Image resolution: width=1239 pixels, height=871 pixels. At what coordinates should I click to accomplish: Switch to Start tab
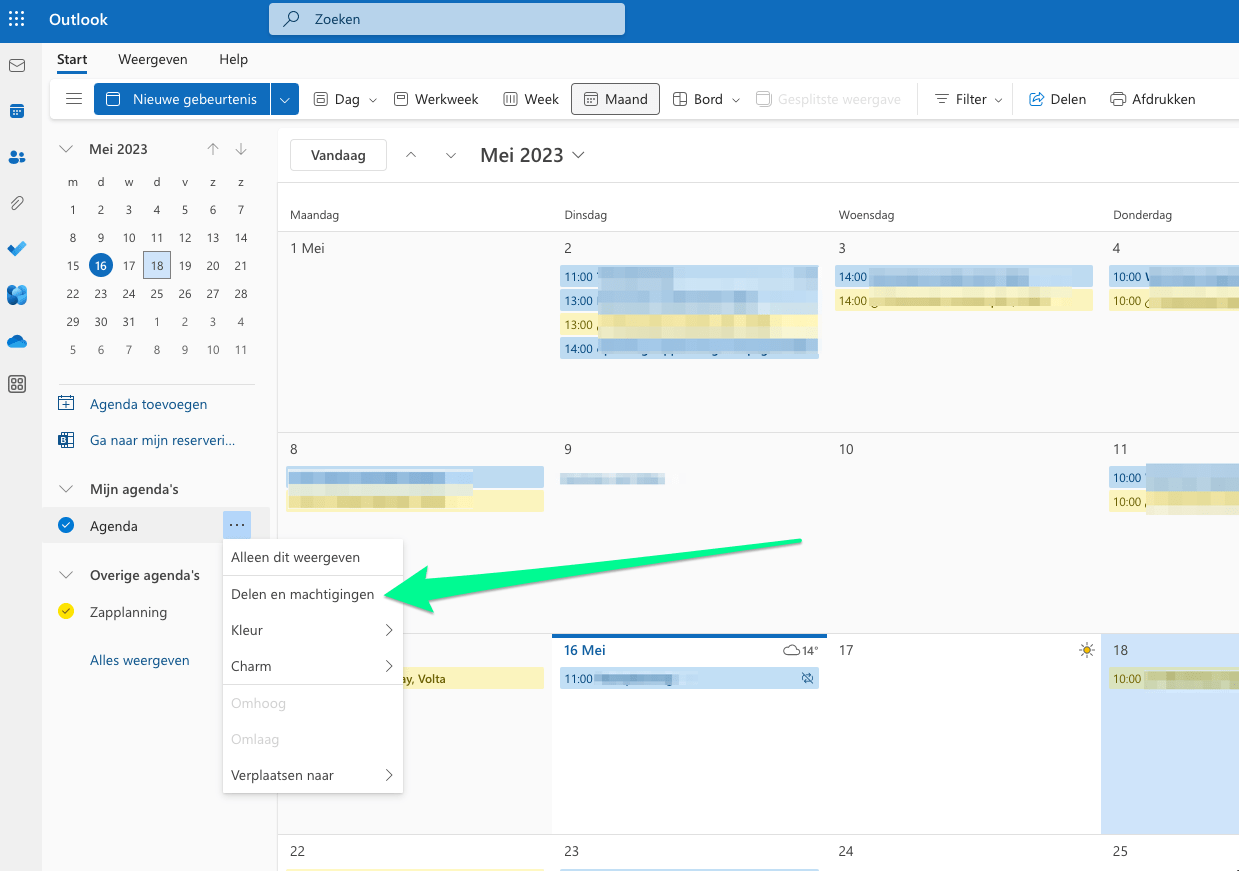click(72, 59)
